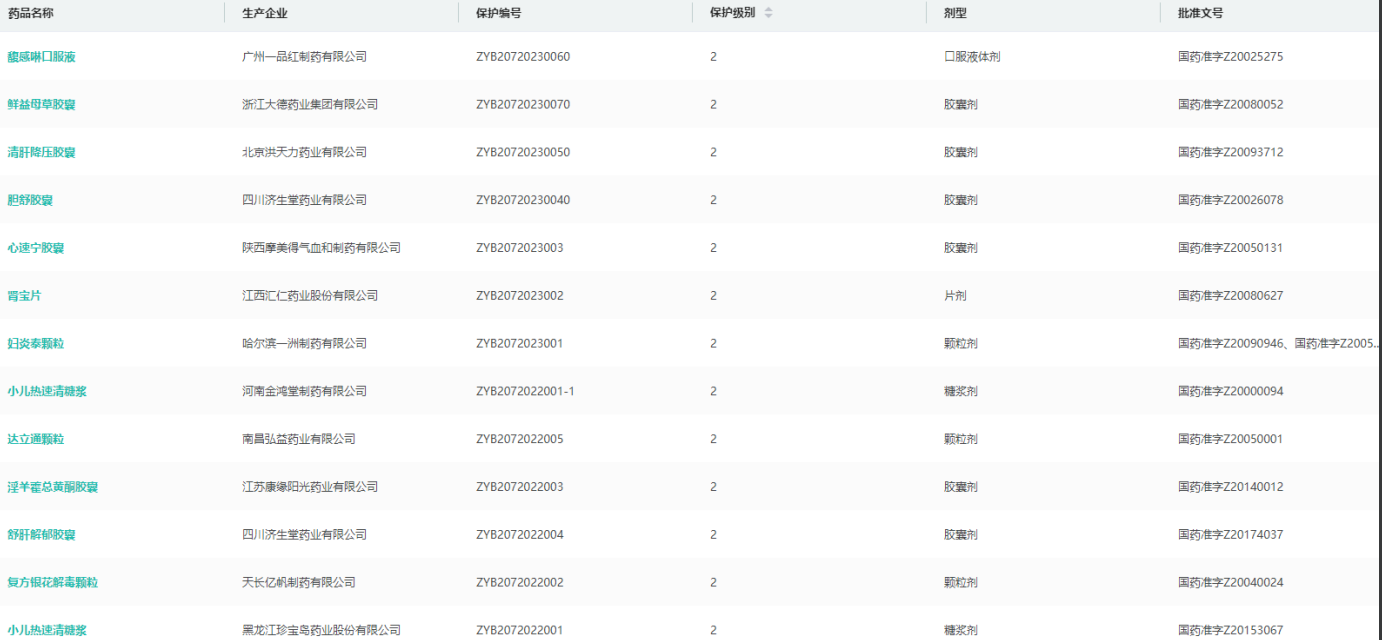The width and height of the screenshot is (1382, 640).
Task: Select manufacturer 浙江大德药业集团有限公司
Action: (x=310, y=105)
